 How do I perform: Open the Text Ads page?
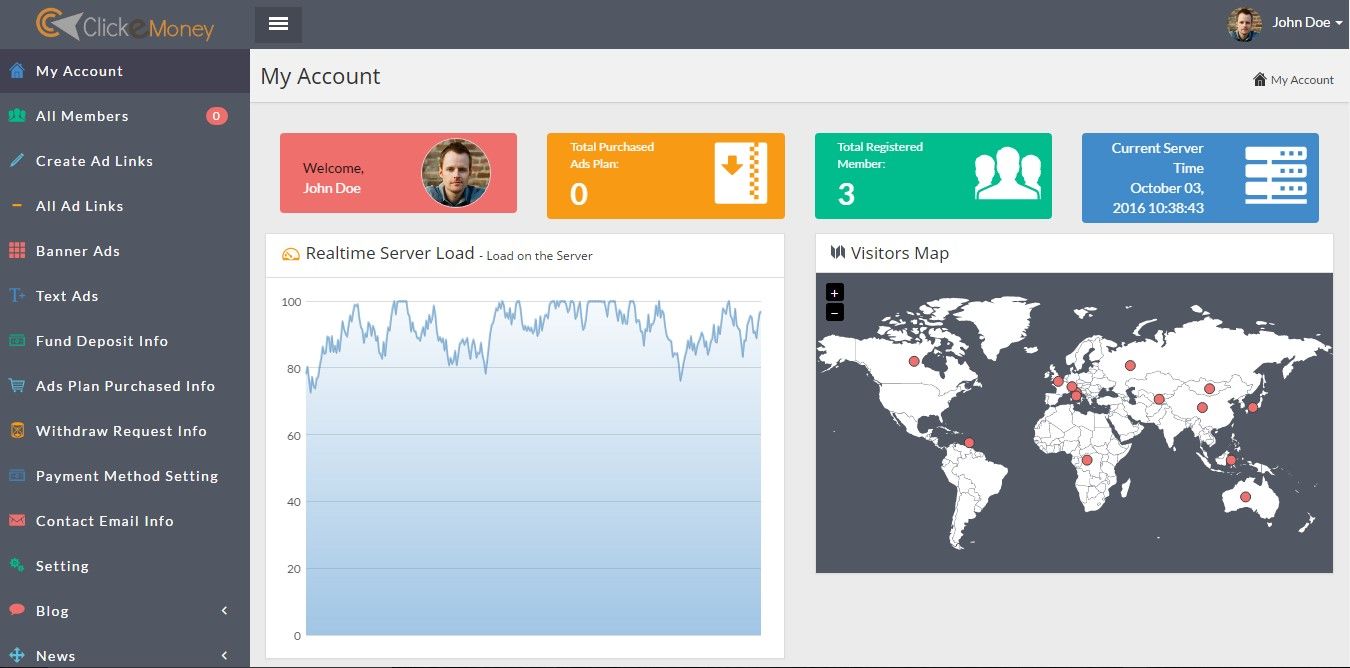[125, 296]
